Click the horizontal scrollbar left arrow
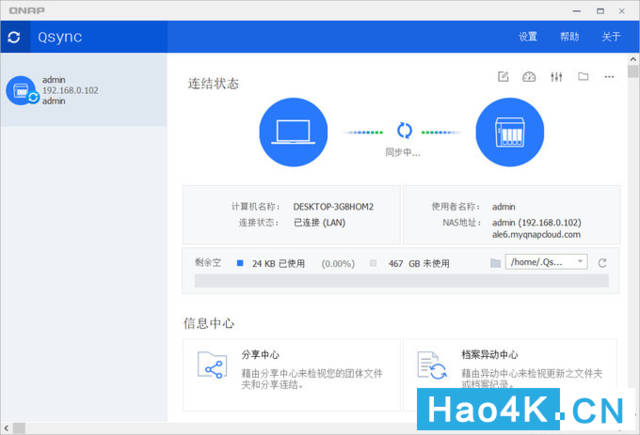 click(x=6, y=428)
